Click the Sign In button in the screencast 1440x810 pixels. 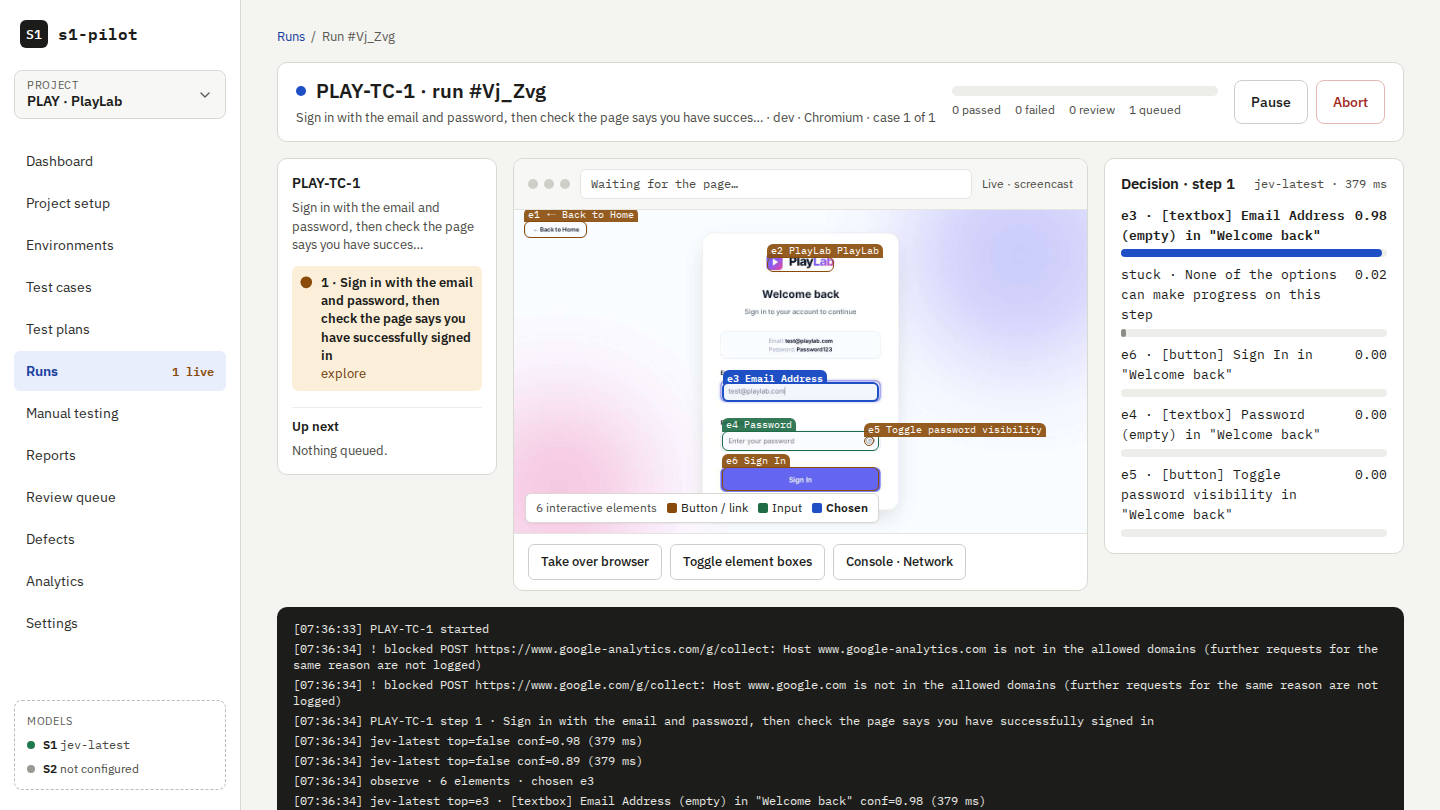click(x=800, y=480)
